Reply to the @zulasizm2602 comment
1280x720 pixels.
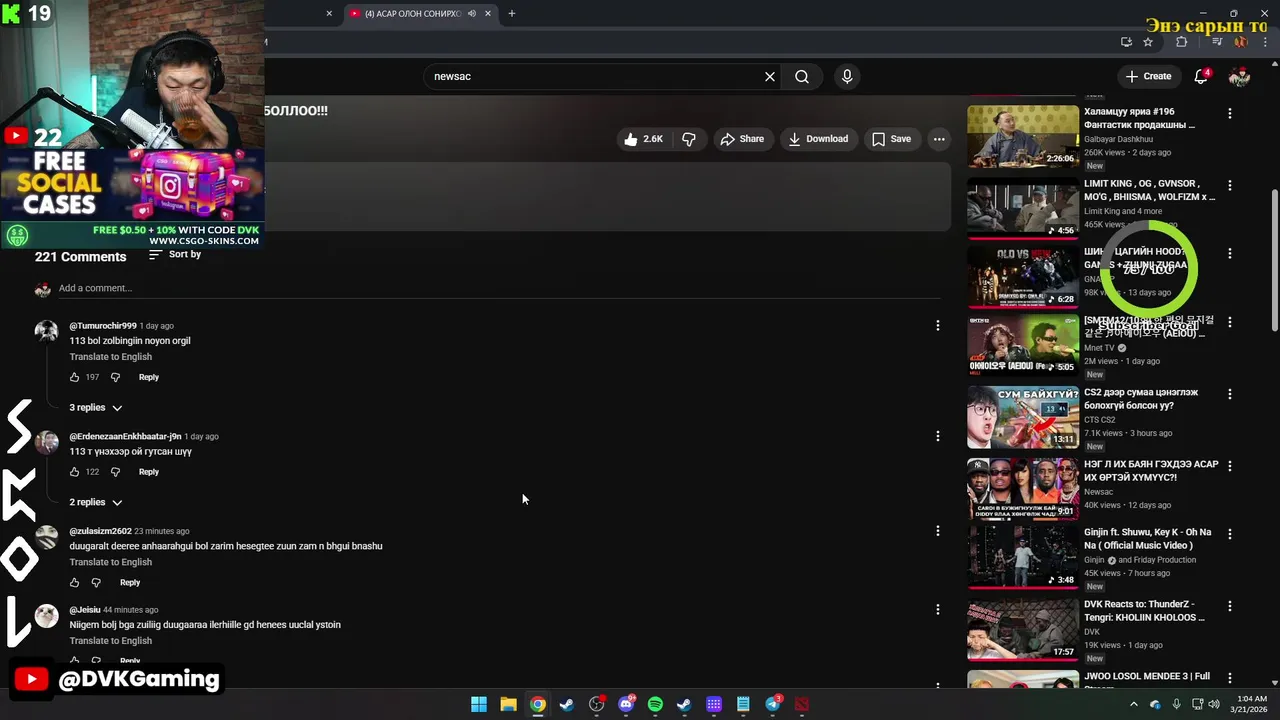click(130, 582)
